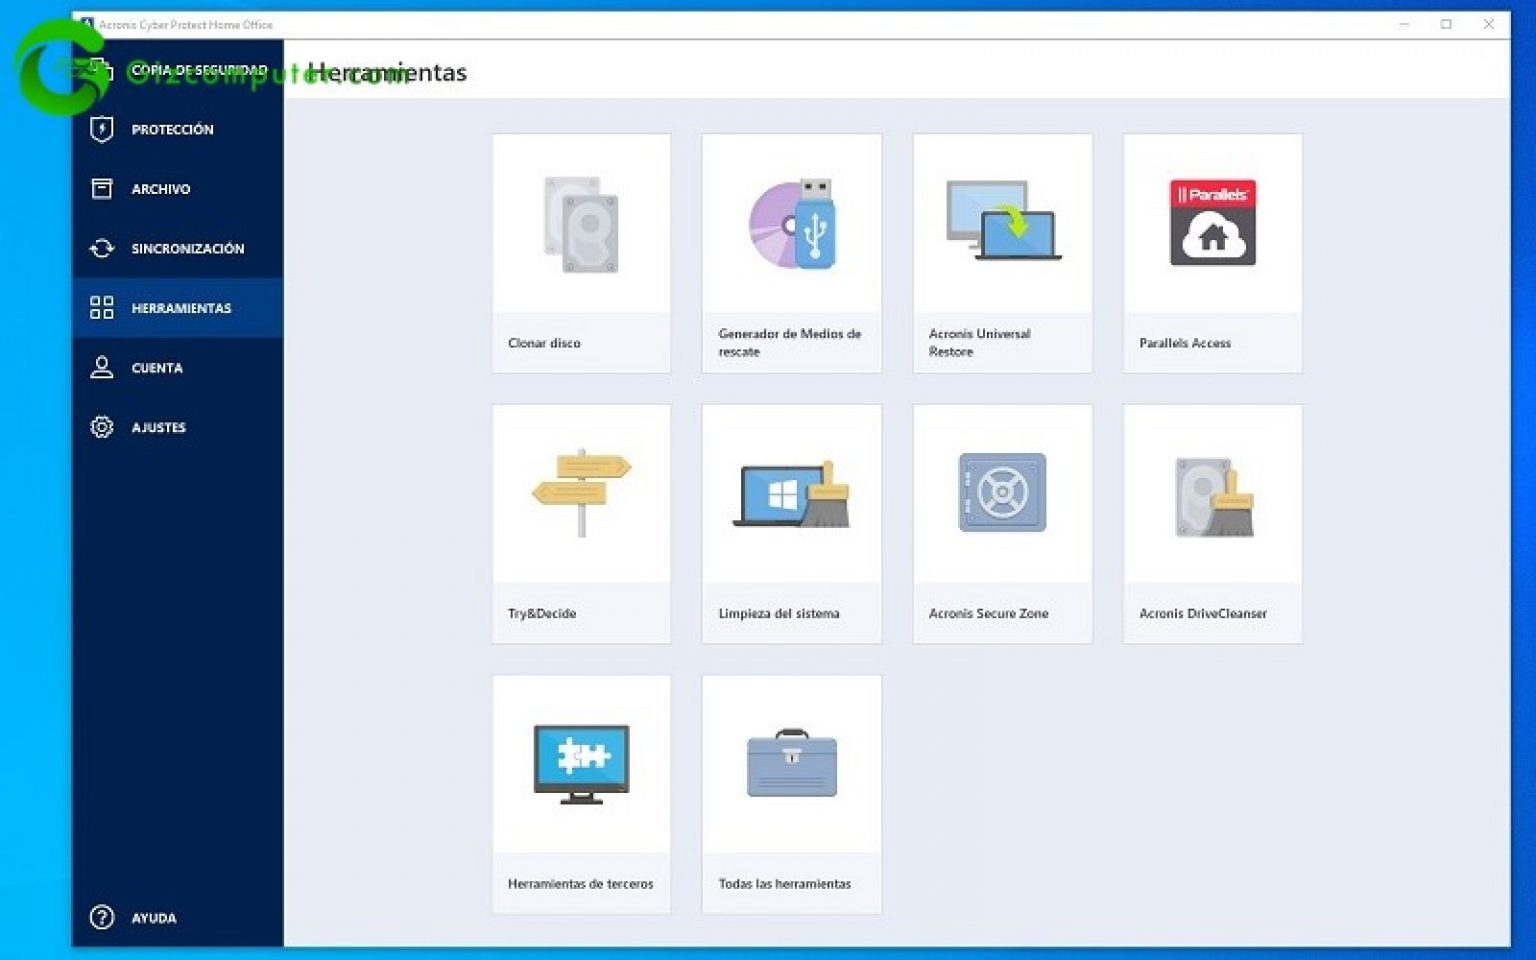Open the toolbox icon for all tools
1536x960 pixels.
pyautogui.click(x=792, y=763)
